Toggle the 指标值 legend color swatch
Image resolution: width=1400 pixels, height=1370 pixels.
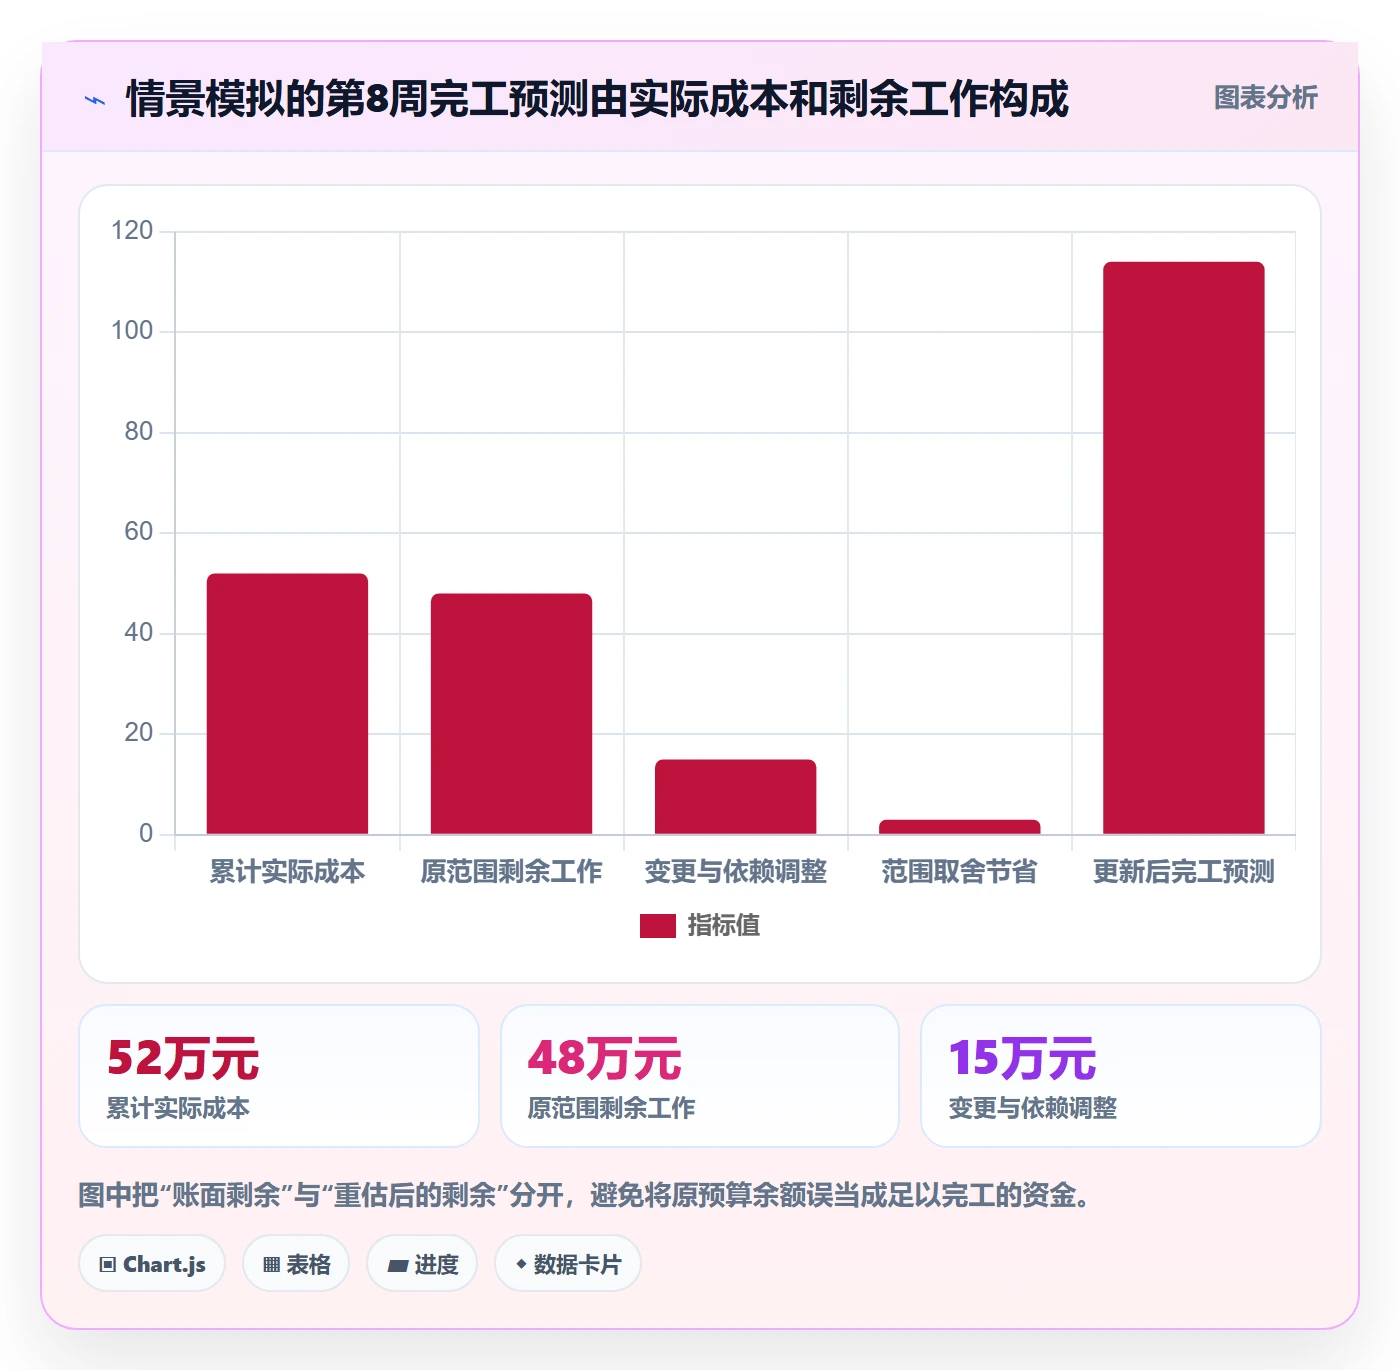pyautogui.click(x=658, y=926)
